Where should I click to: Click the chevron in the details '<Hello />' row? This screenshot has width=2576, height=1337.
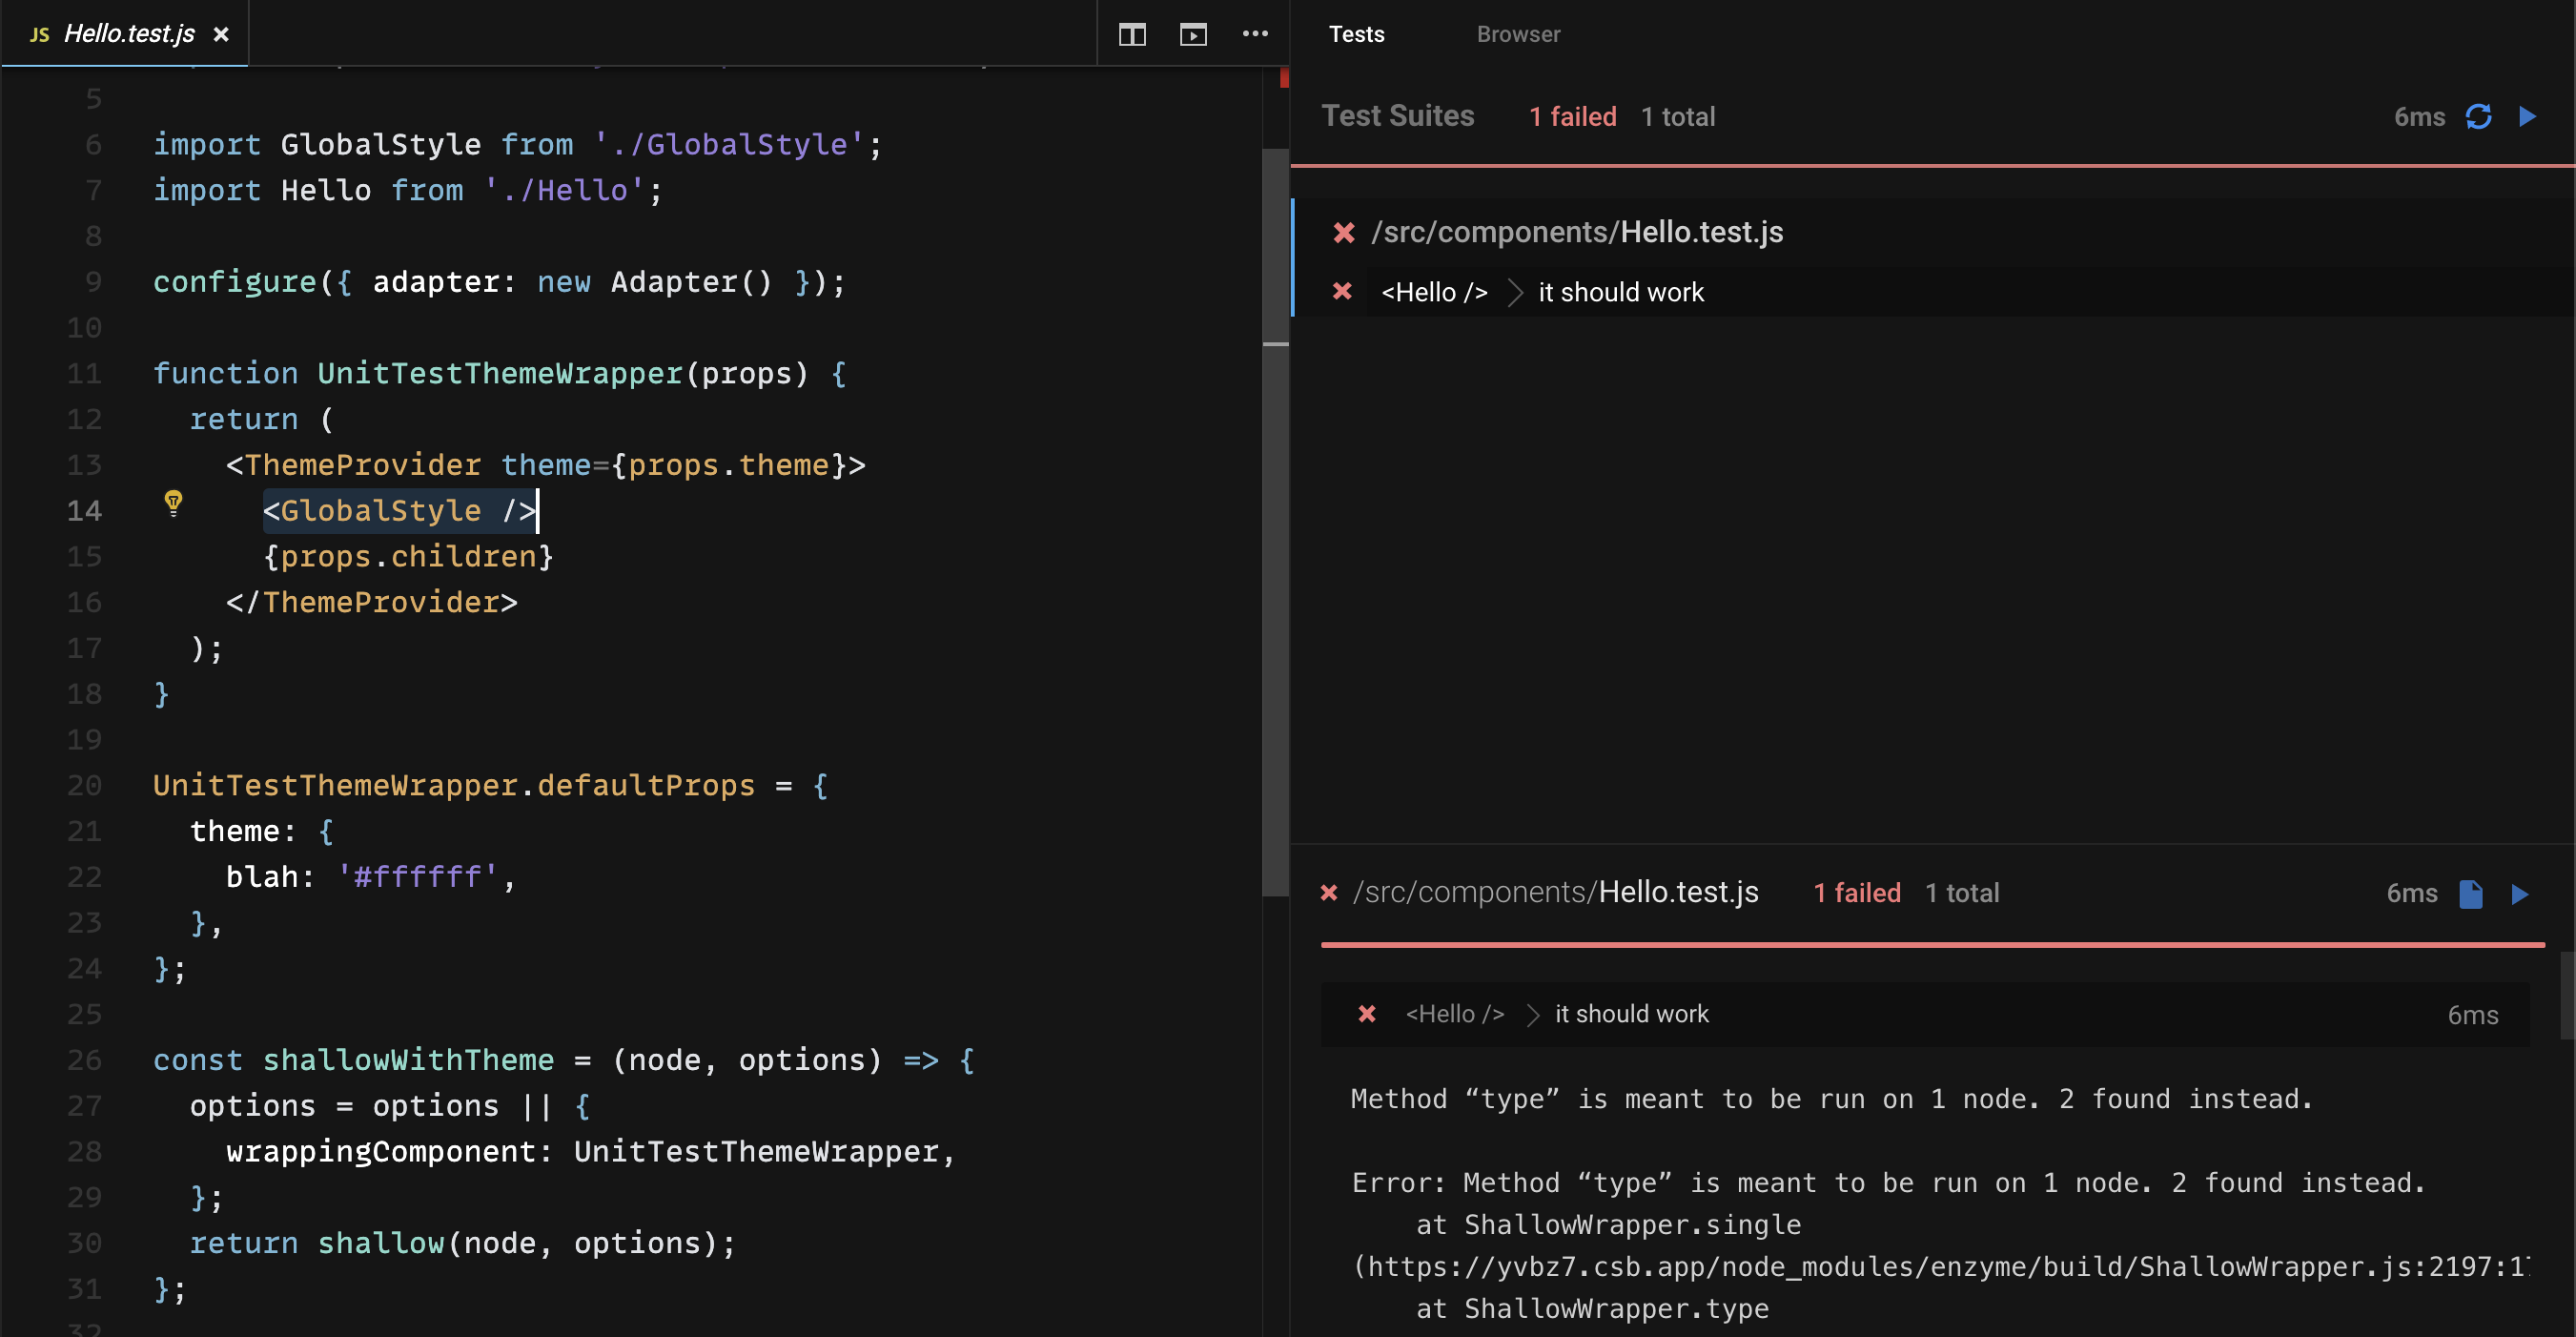coord(1531,1014)
